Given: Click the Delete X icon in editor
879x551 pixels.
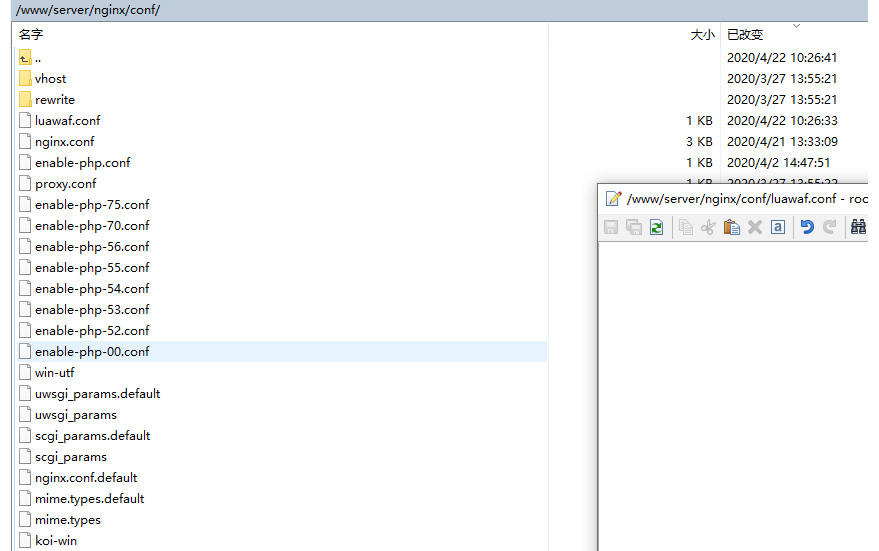Looking at the screenshot, I should (755, 227).
